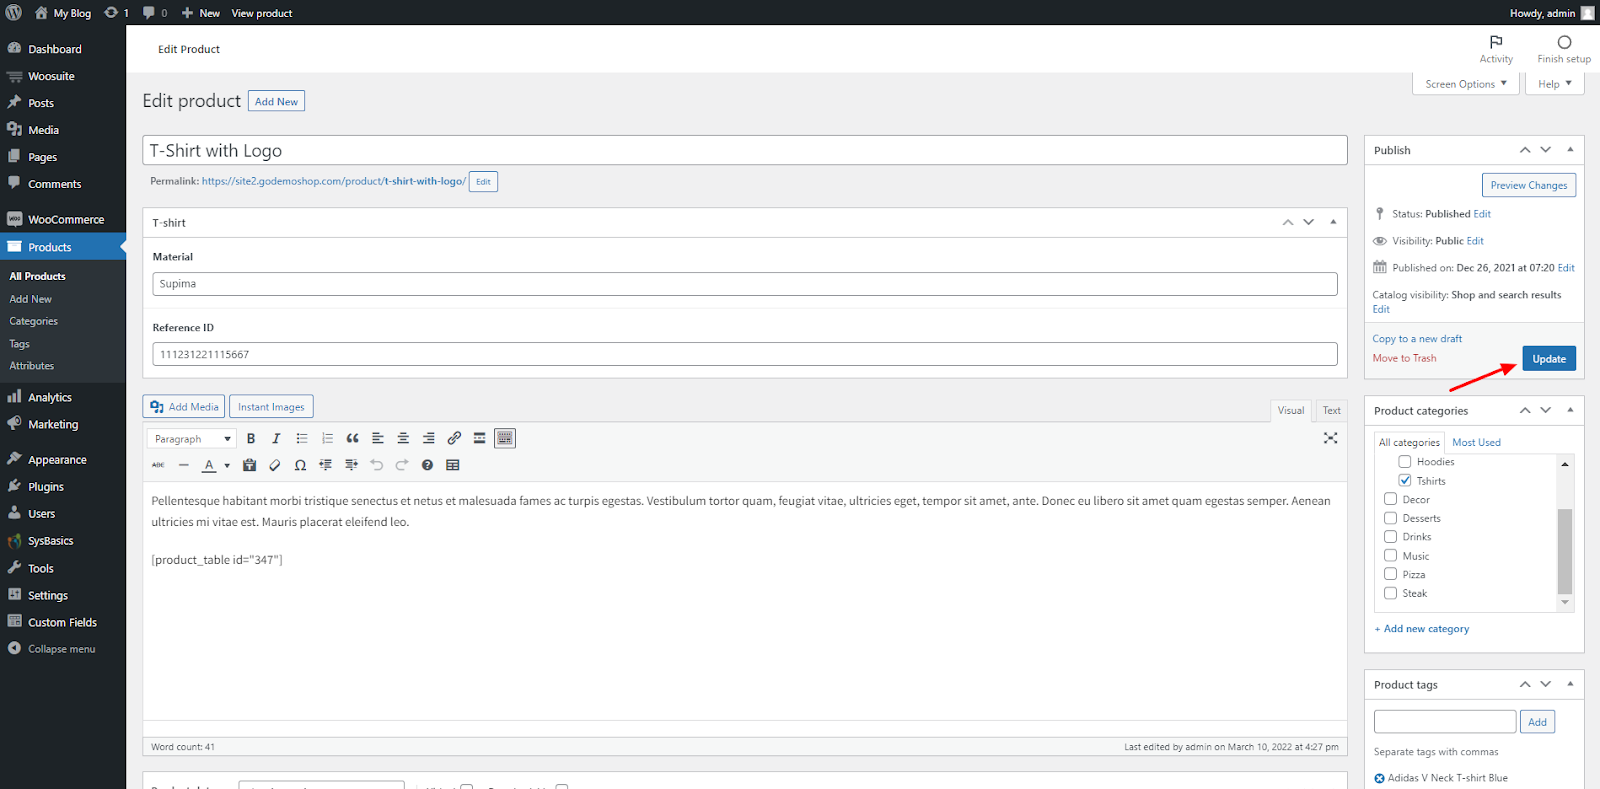Align text right in the editor
The width and height of the screenshot is (1600, 789).
(428, 439)
